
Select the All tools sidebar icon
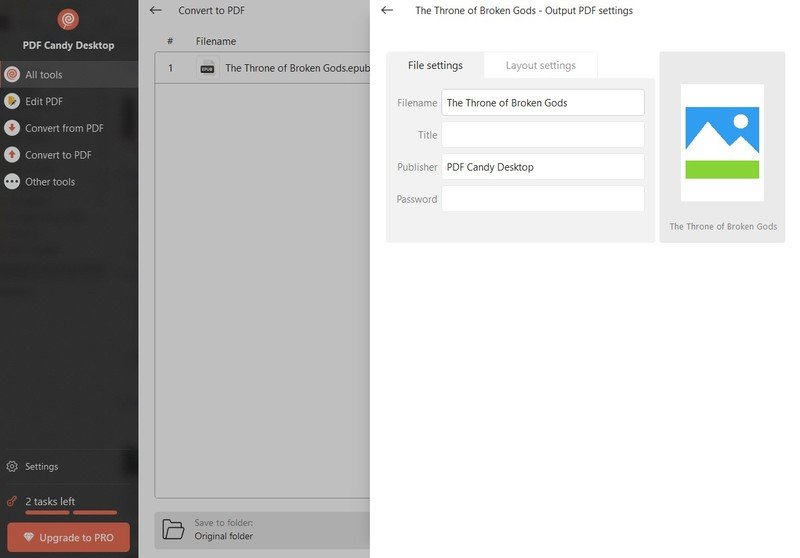pos(12,75)
